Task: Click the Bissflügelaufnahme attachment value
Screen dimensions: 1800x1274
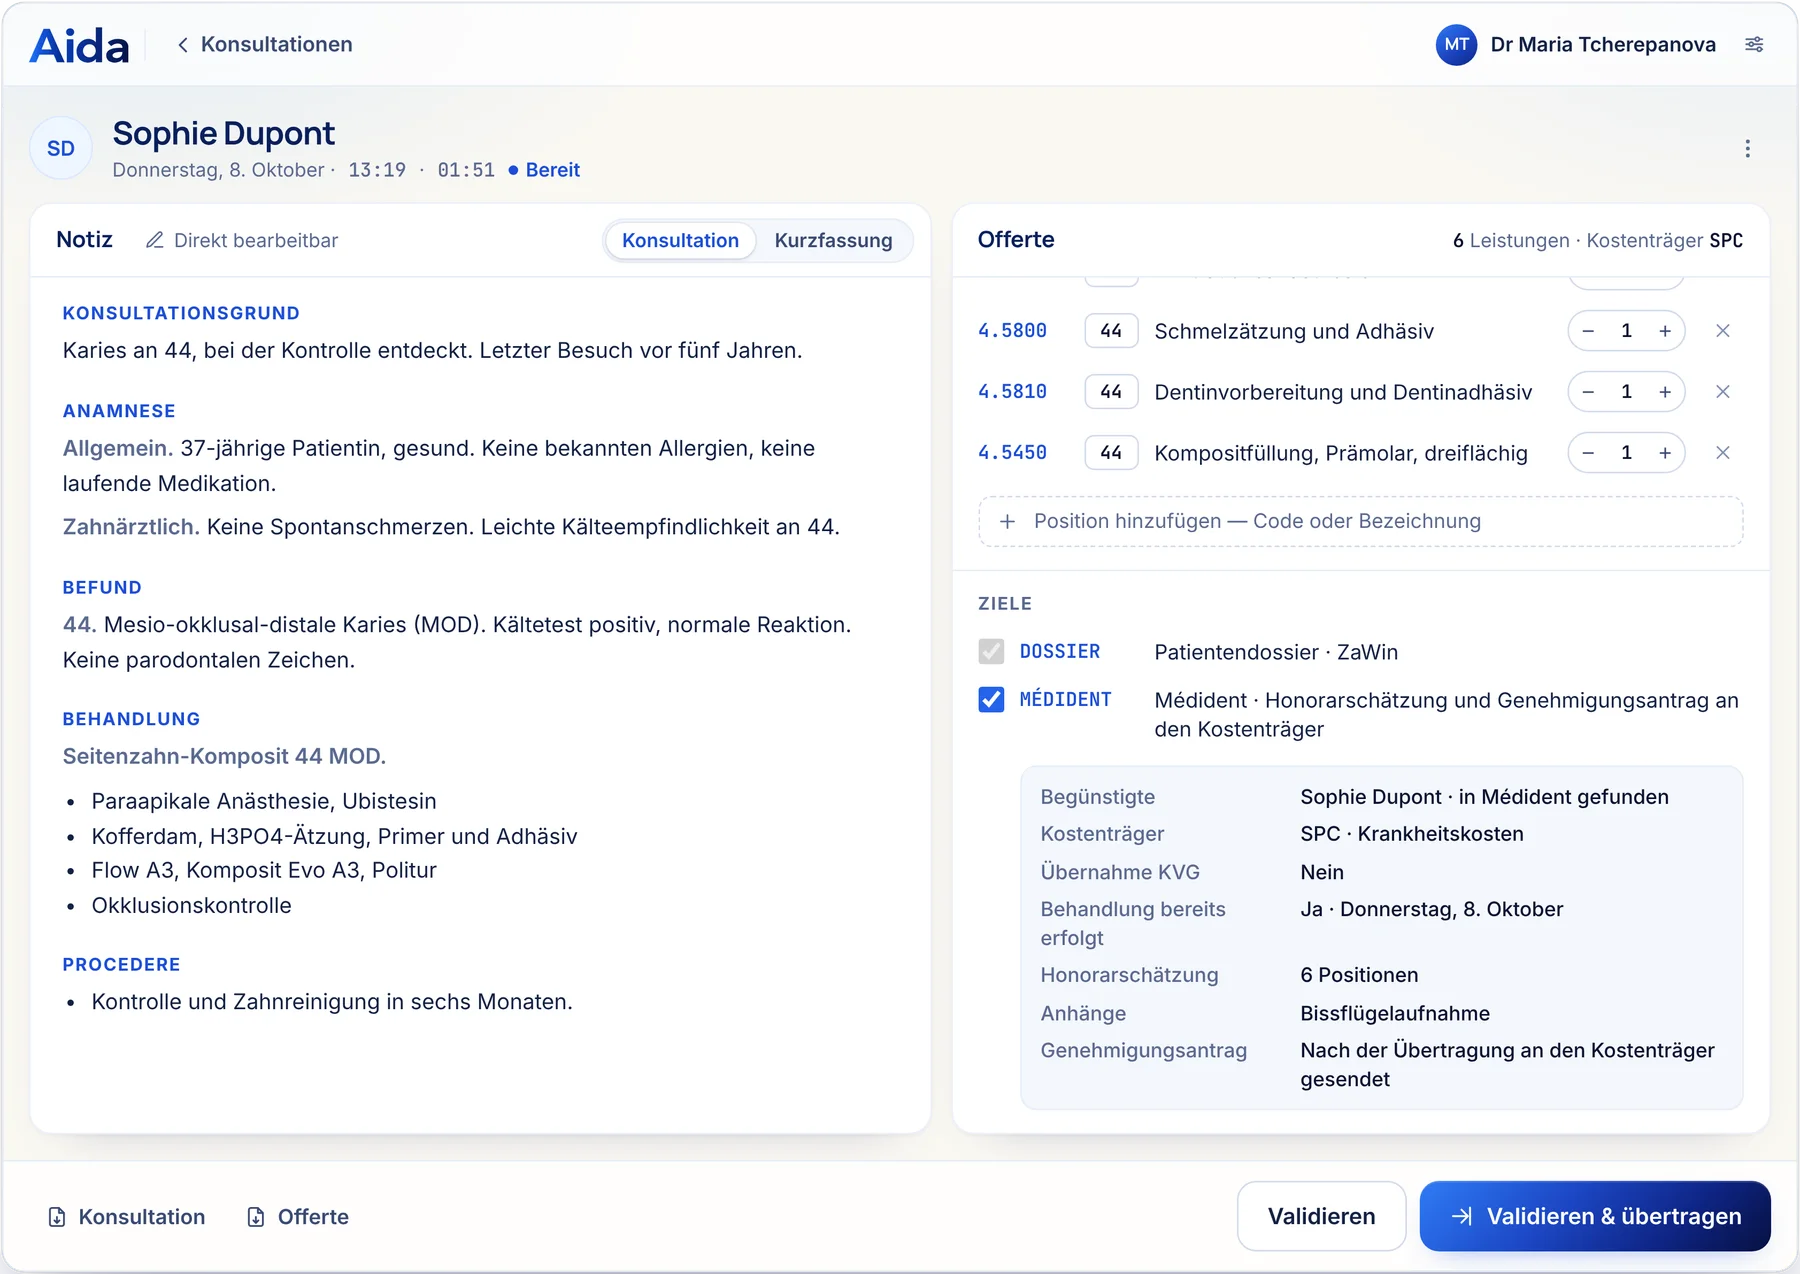Action: pos(1395,1014)
